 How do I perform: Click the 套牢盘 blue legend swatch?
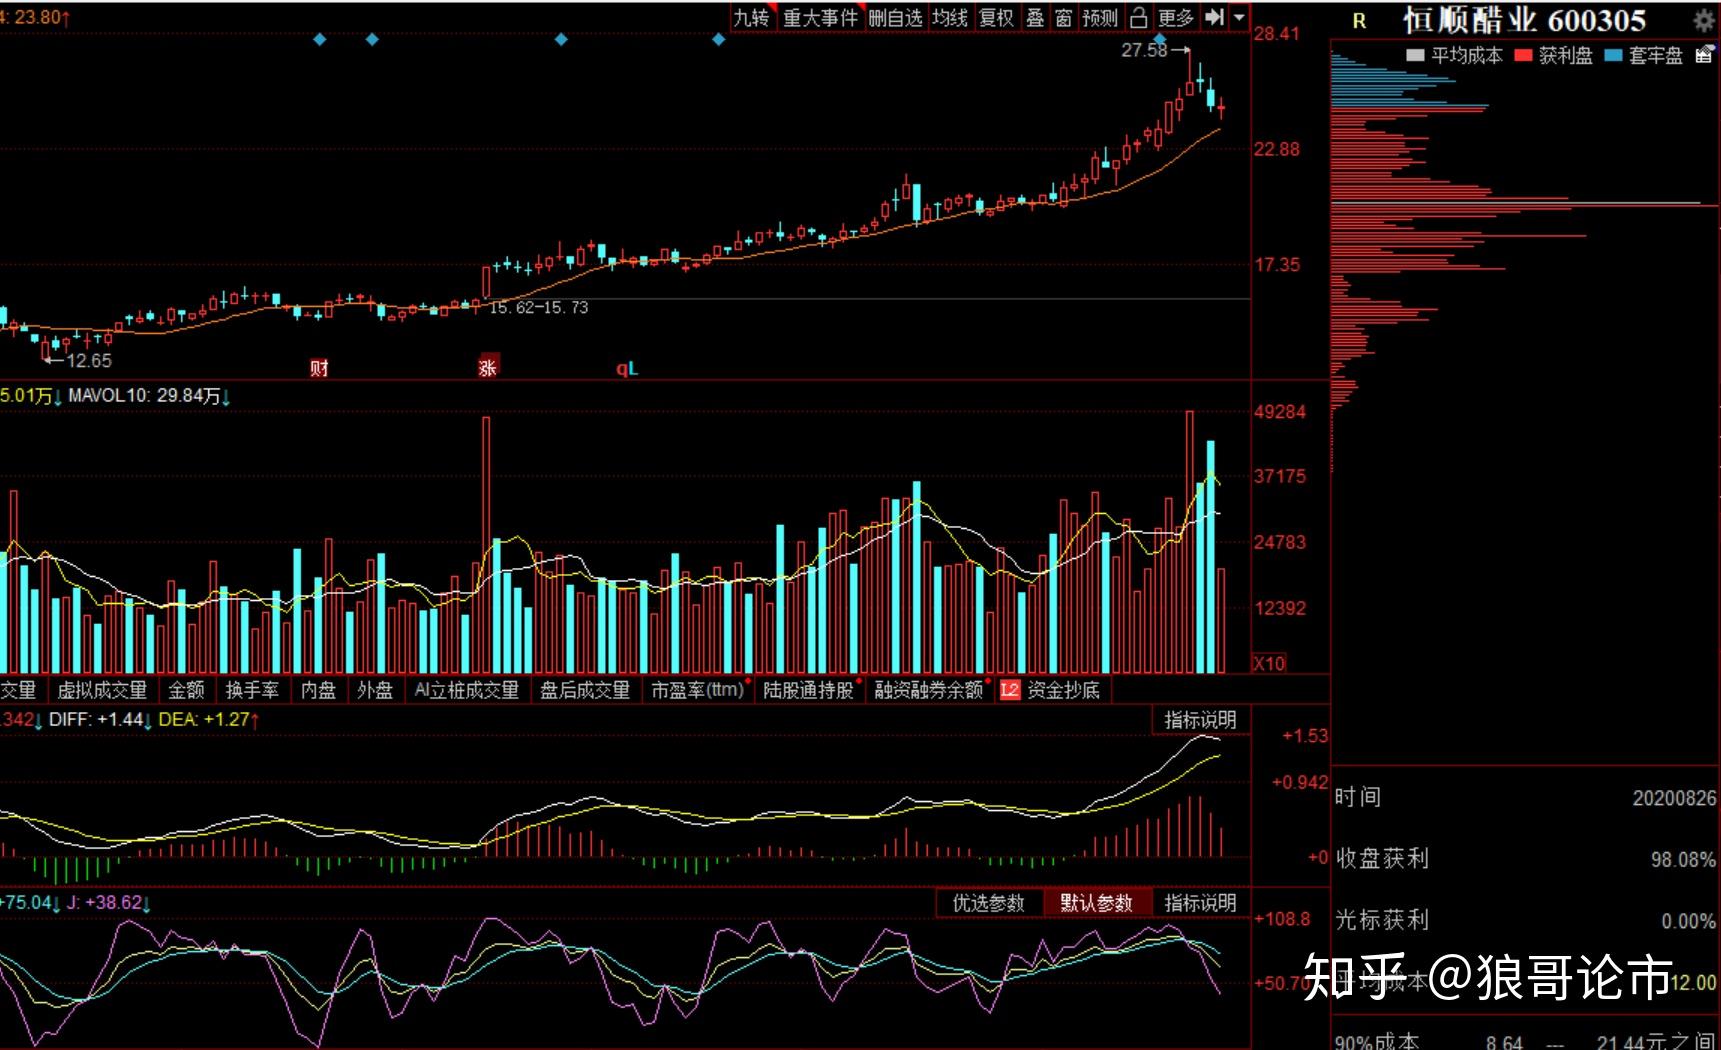(x=1612, y=56)
